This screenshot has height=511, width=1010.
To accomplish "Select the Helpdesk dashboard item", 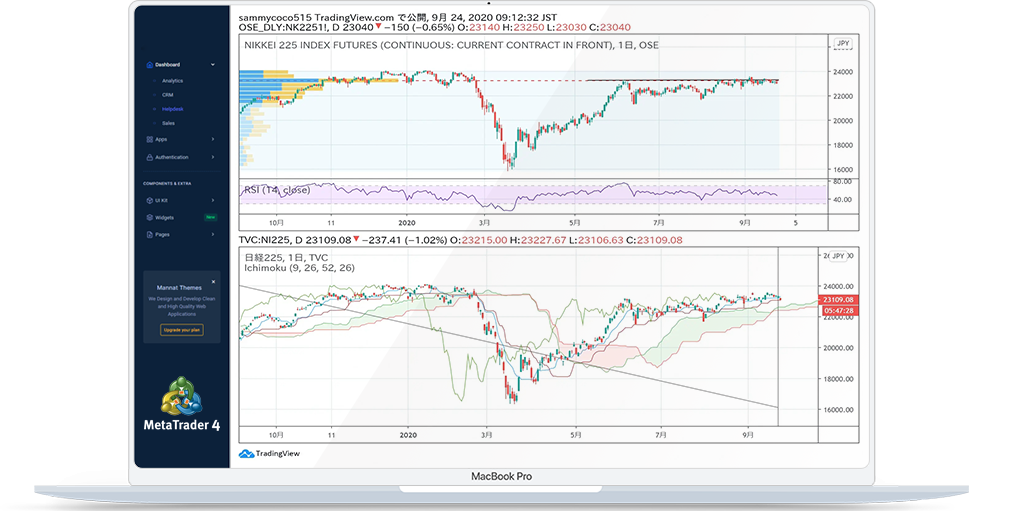I will click(173, 109).
